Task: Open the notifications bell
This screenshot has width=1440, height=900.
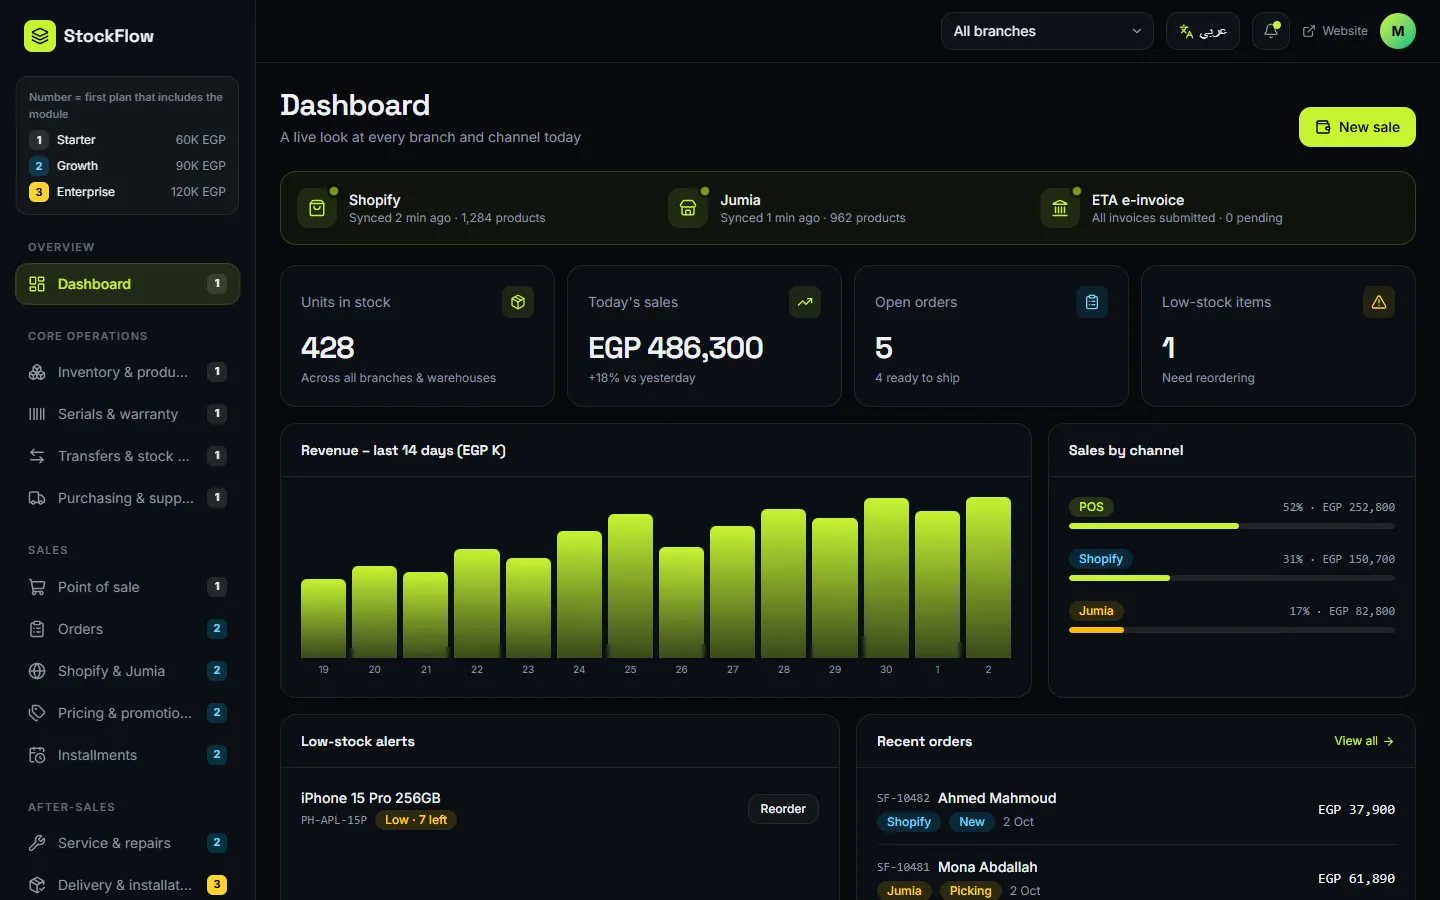Action: tap(1271, 31)
